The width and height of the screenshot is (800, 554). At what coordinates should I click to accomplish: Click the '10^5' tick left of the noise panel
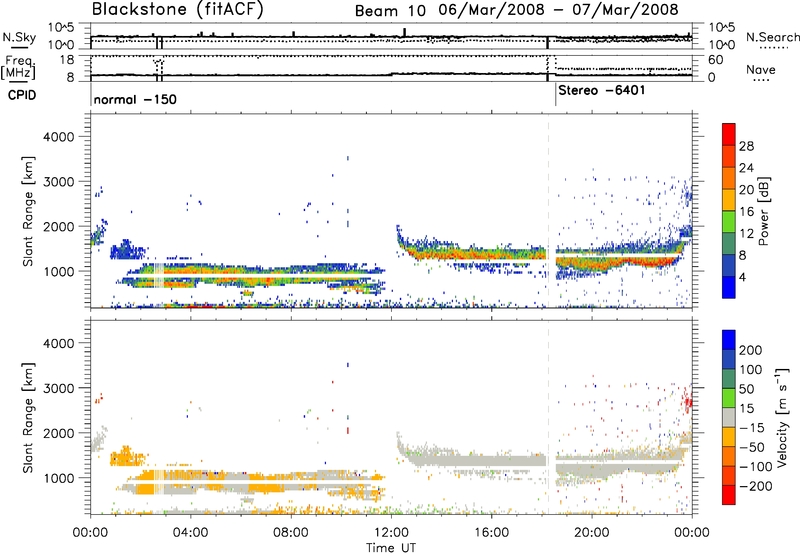pyautogui.click(x=61, y=27)
